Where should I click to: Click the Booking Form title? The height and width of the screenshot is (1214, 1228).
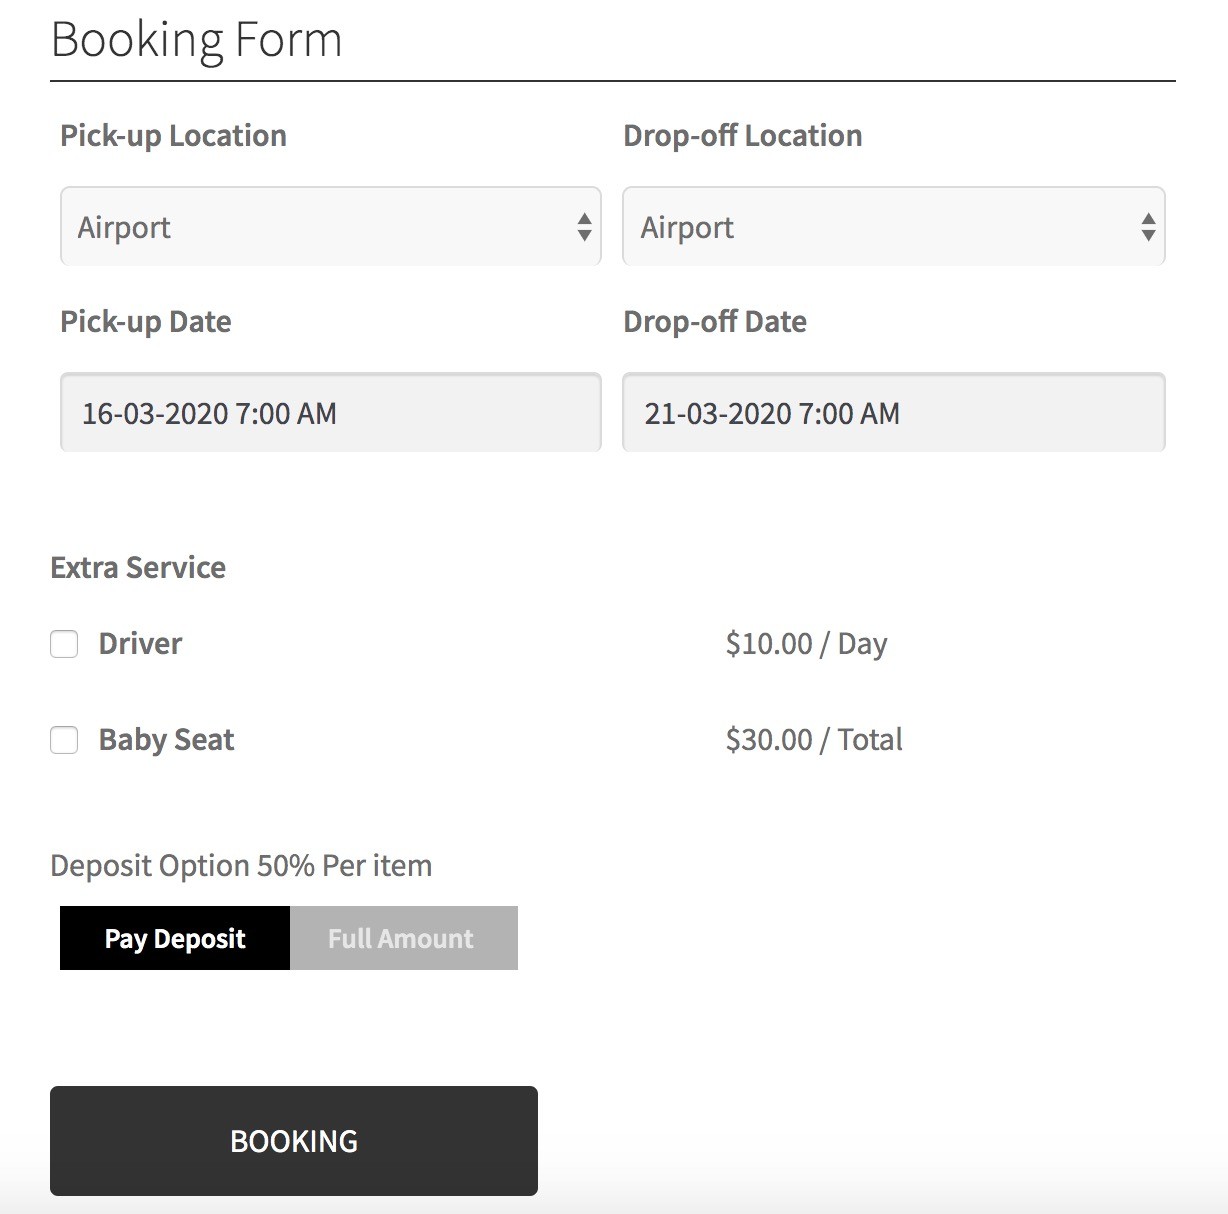click(x=196, y=40)
